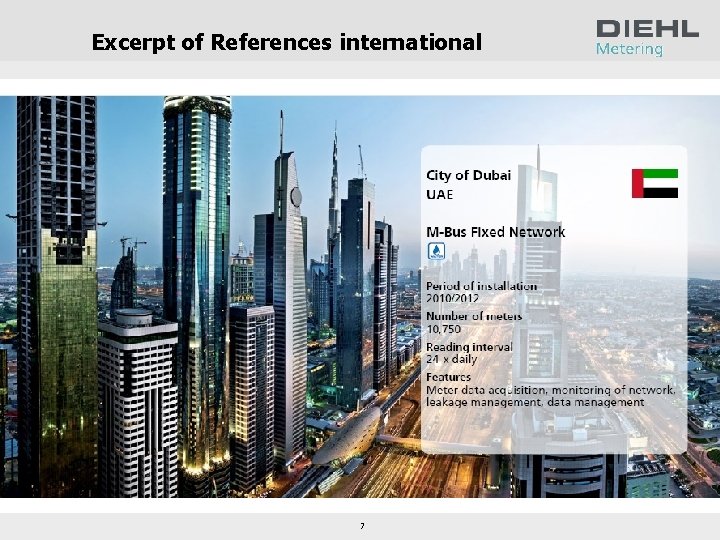Select the 'Number of meters' label
The image size is (720, 540).
[474, 316]
